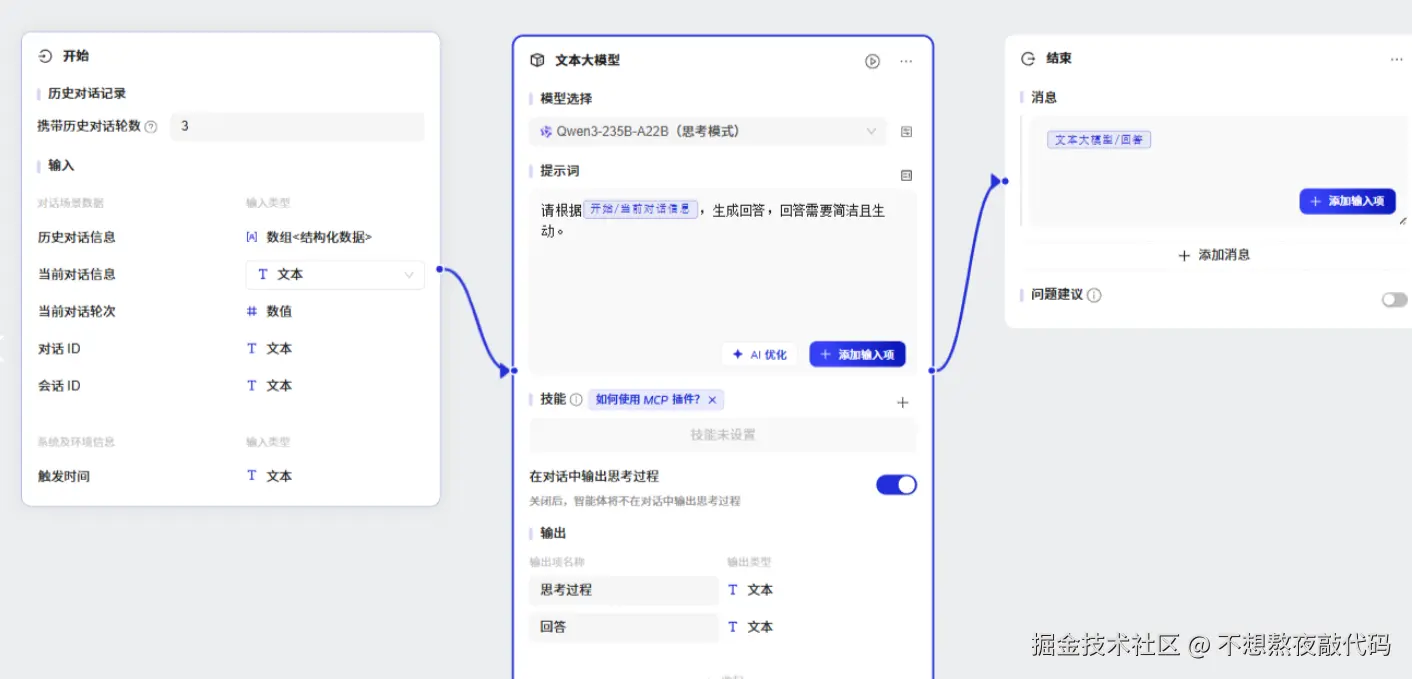
Task: Click text type icon for 思考过程 output
Action: pyautogui.click(x=732, y=590)
